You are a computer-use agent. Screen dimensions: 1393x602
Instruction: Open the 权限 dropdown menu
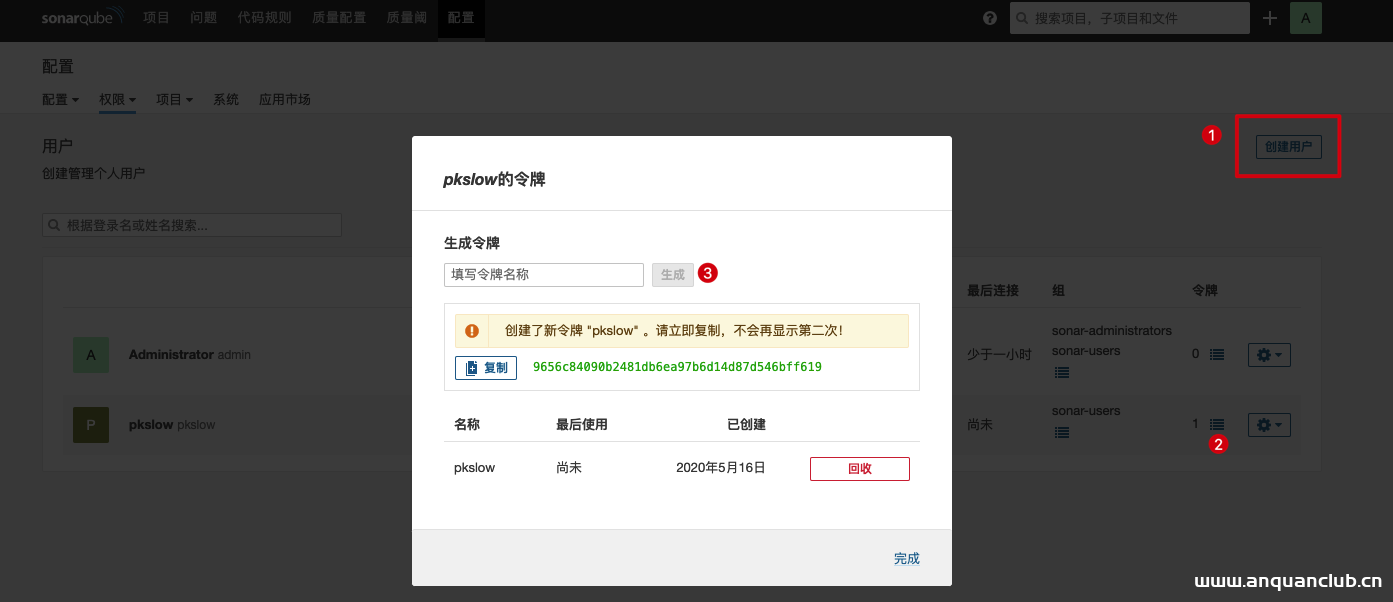[117, 99]
